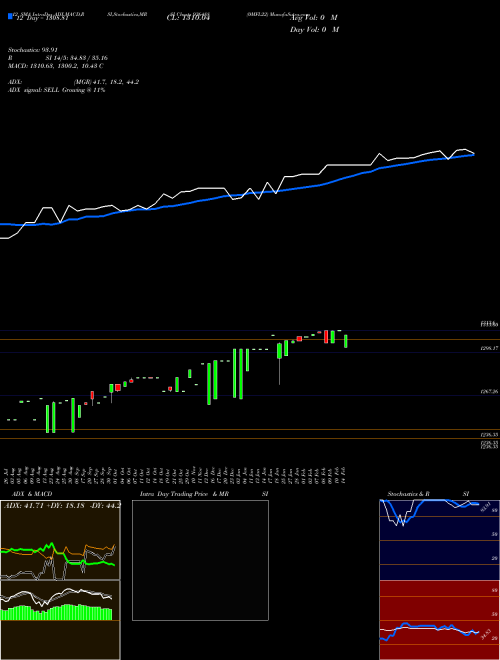The height and width of the screenshot is (660, 500).
Task: Click the right end of the blue SMA line
Action: (473, 154)
